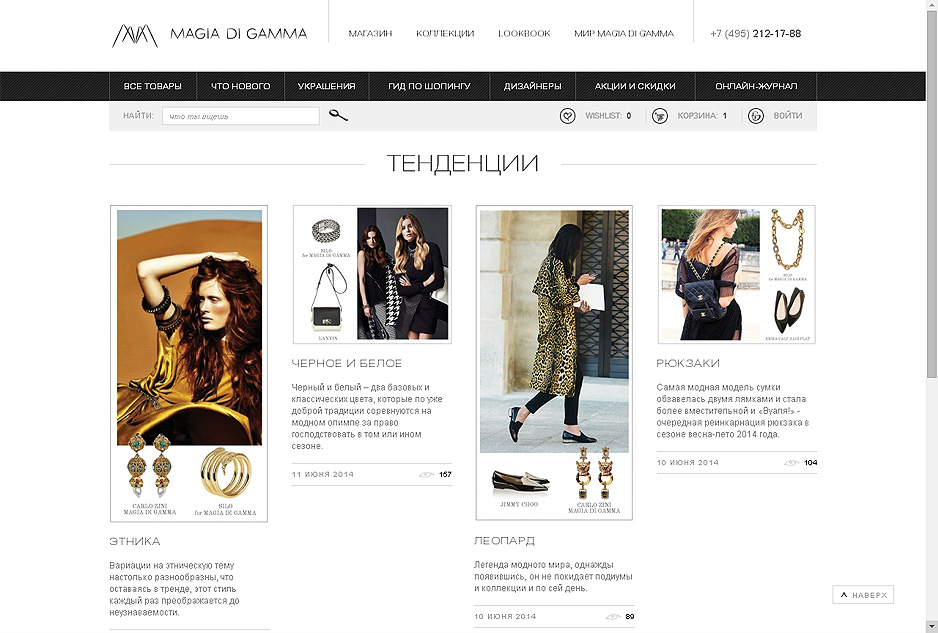Click the eye views icon under Леопард

click(613, 616)
